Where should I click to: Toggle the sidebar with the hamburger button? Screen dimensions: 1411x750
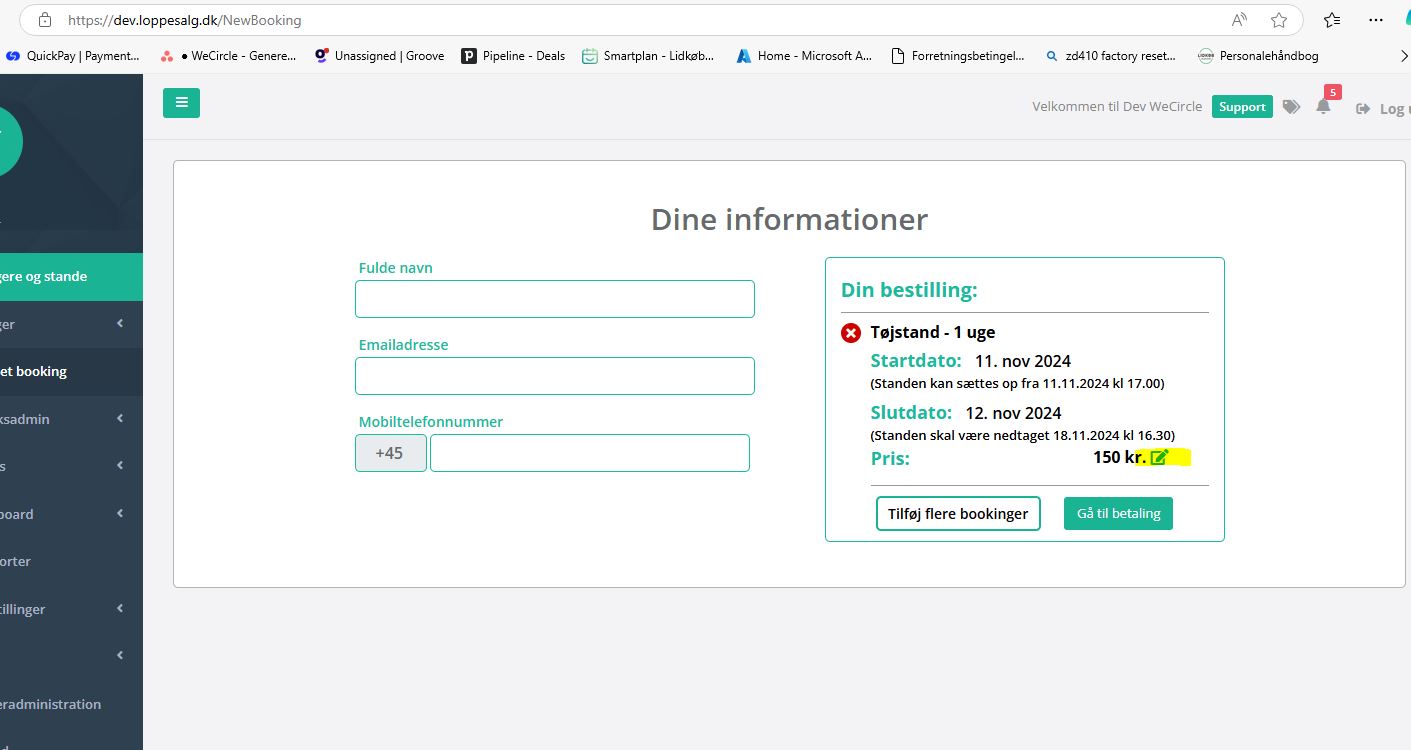pos(181,103)
